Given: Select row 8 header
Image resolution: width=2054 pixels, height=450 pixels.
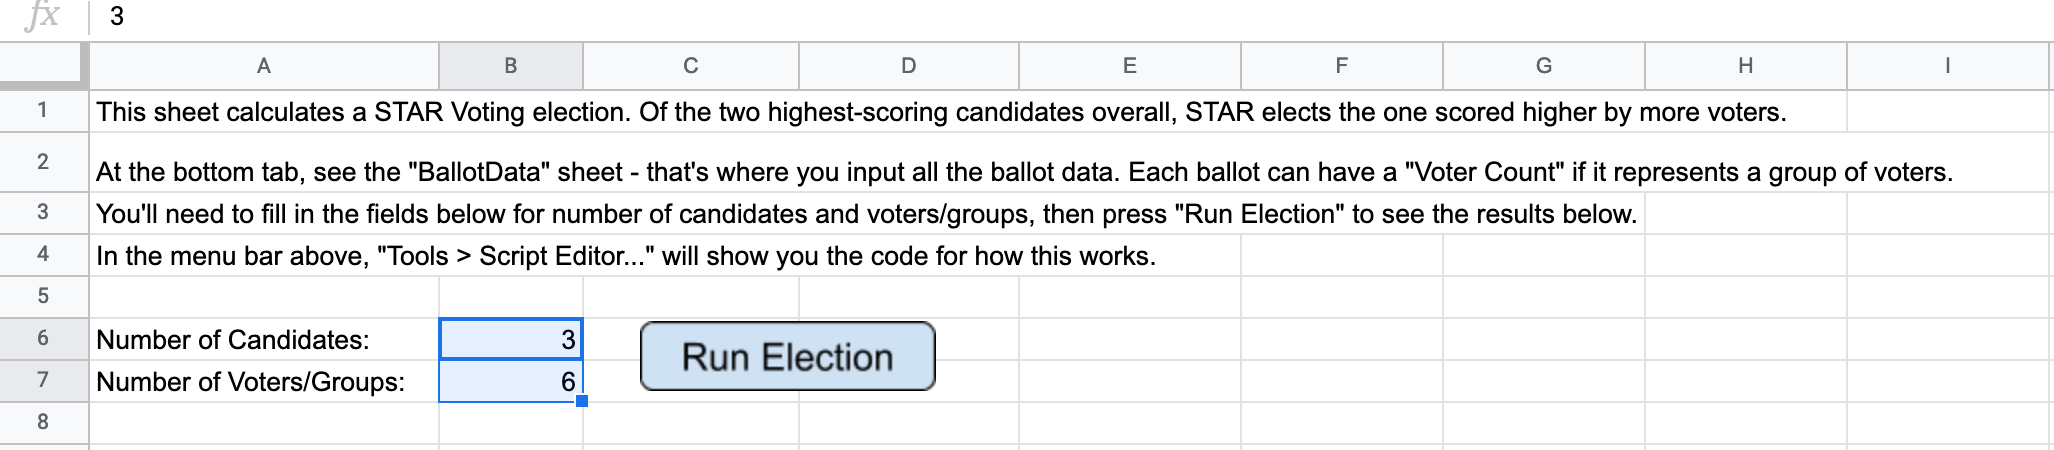Looking at the screenshot, I should coord(43,422).
